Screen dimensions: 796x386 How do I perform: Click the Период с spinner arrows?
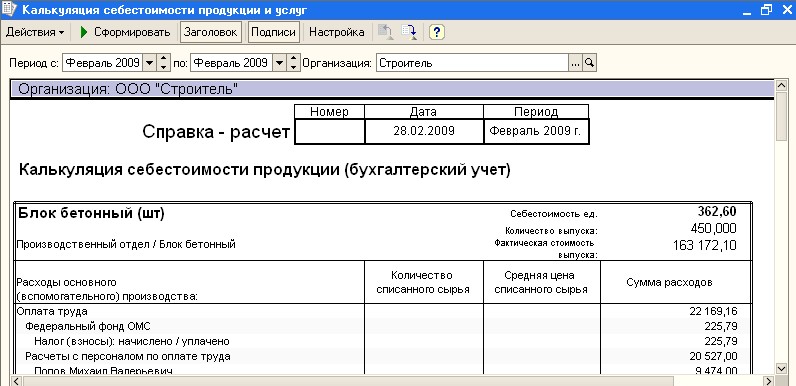pyautogui.click(x=163, y=63)
